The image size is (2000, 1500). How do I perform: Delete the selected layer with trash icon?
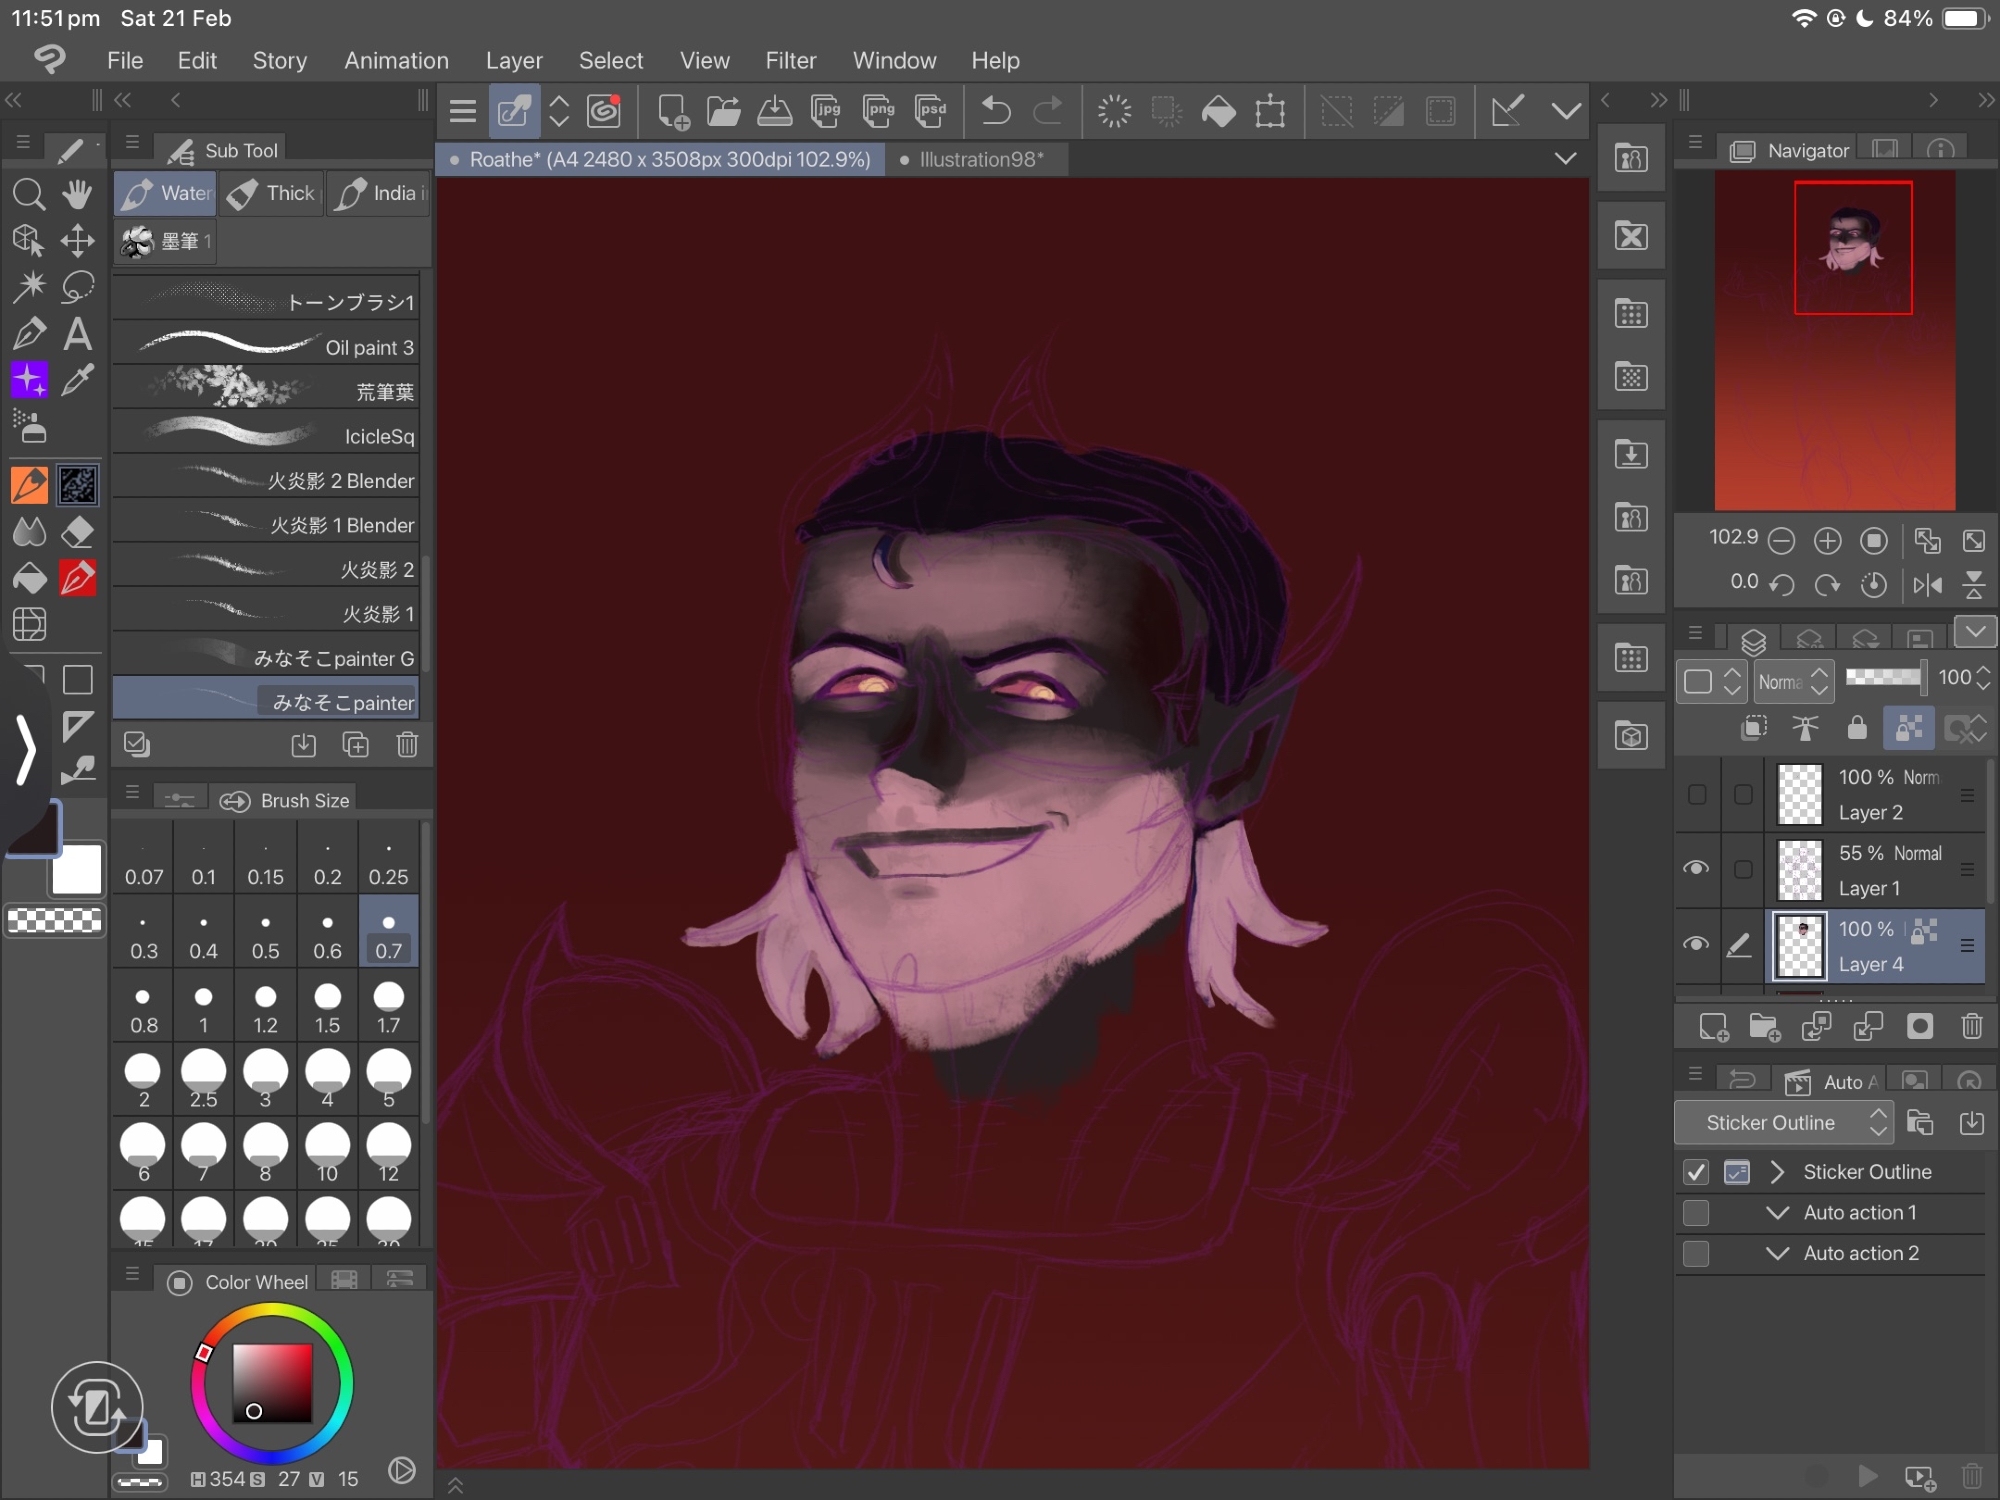tap(1971, 1026)
